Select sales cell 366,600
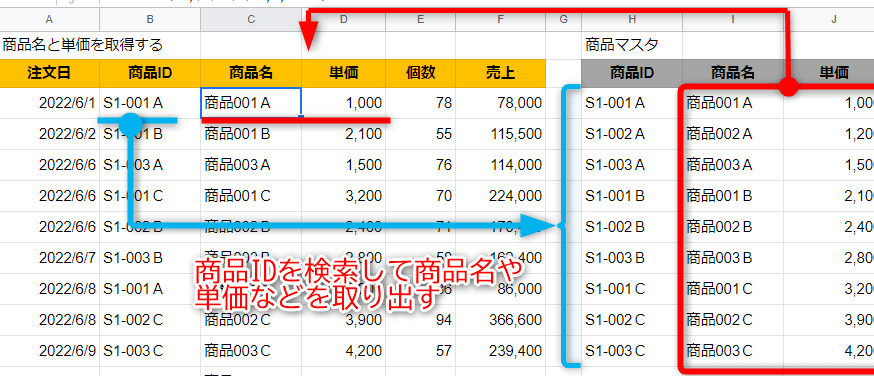The height and width of the screenshot is (376, 874). pyautogui.click(x=501, y=320)
